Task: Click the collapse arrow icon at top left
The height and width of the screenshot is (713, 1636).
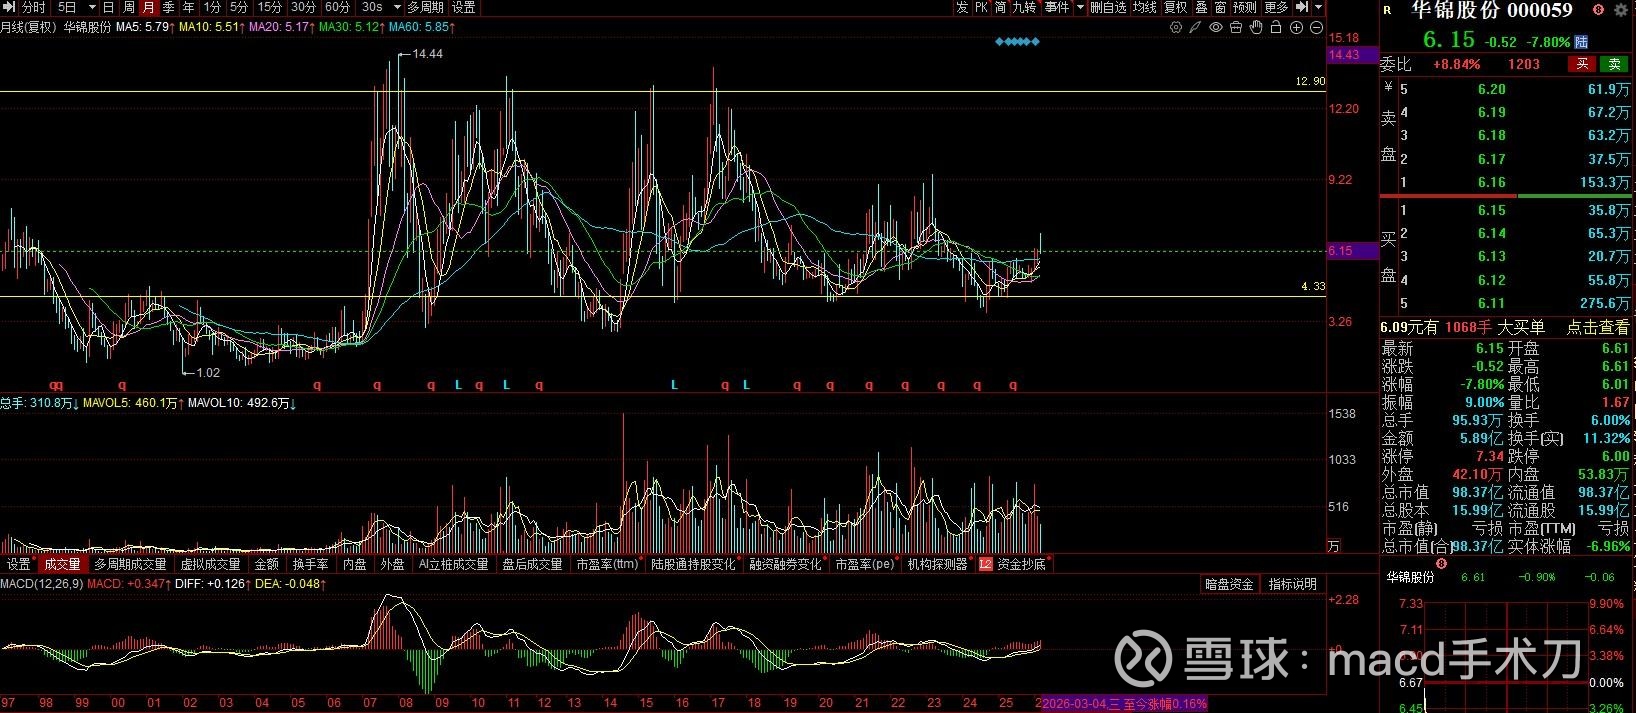Action: click(x=9, y=7)
